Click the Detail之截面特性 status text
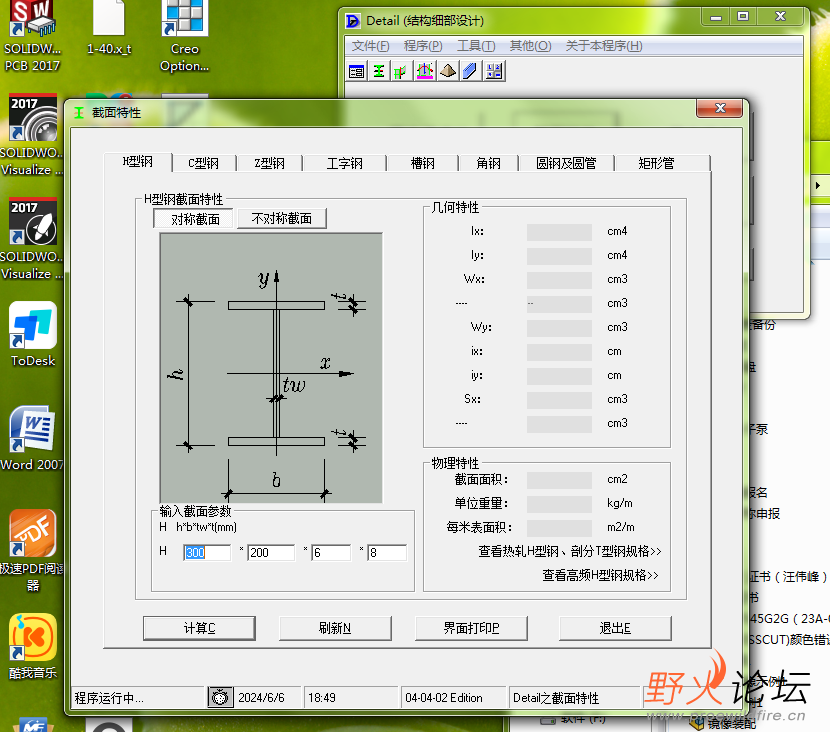This screenshot has height=732, width=830. click(556, 698)
